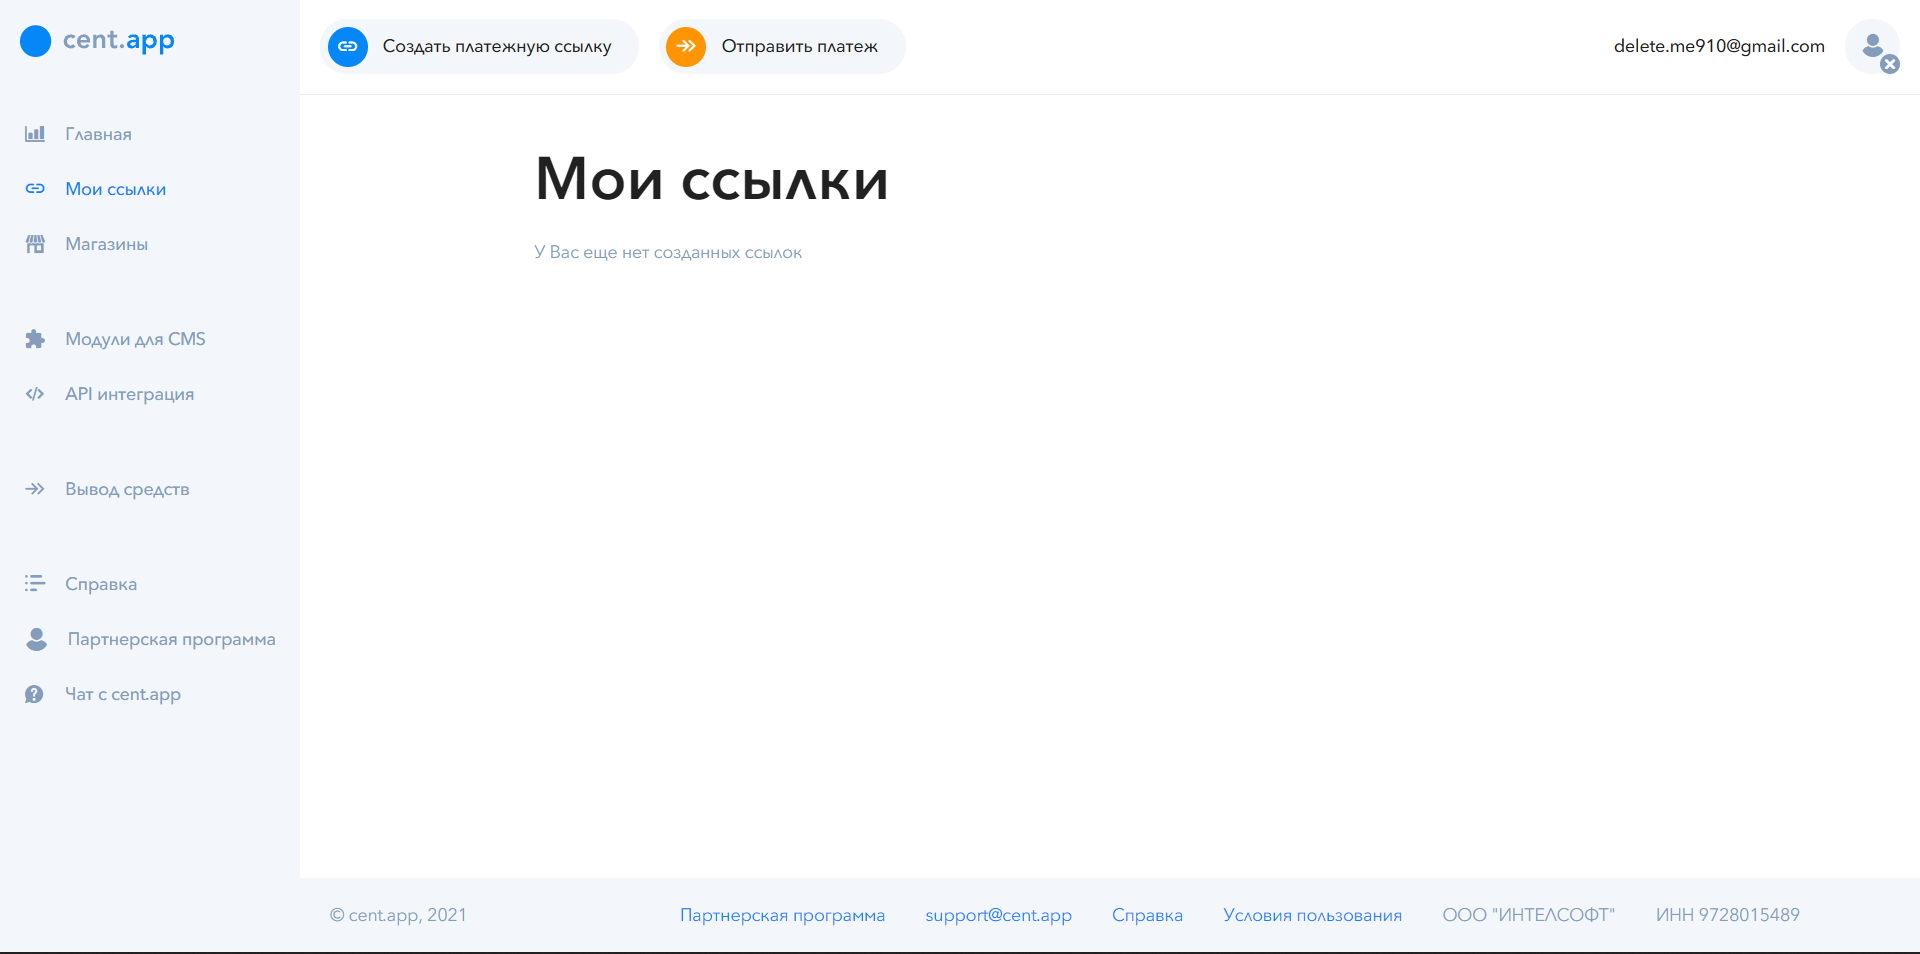Click the user avatar logout icon
This screenshot has width=1920, height=954.
click(x=1873, y=47)
